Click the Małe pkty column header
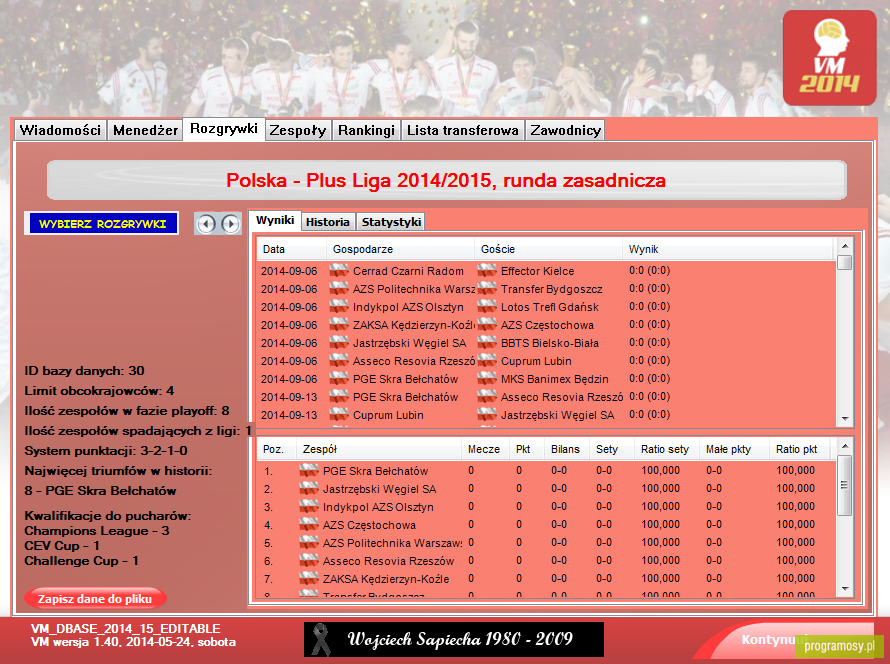Screen dimensions: 890x664 pyautogui.click(x=734, y=449)
